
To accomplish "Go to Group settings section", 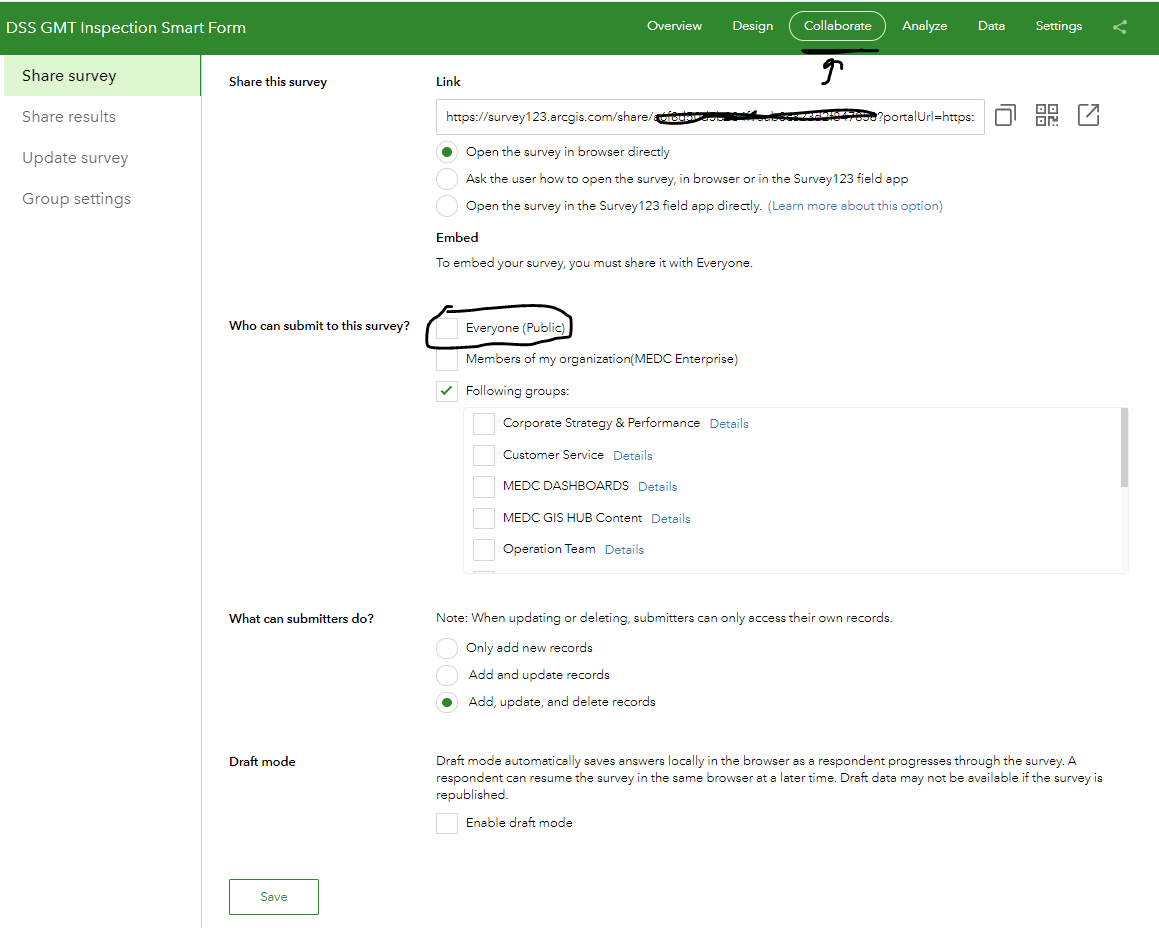I will click(76, 199).
